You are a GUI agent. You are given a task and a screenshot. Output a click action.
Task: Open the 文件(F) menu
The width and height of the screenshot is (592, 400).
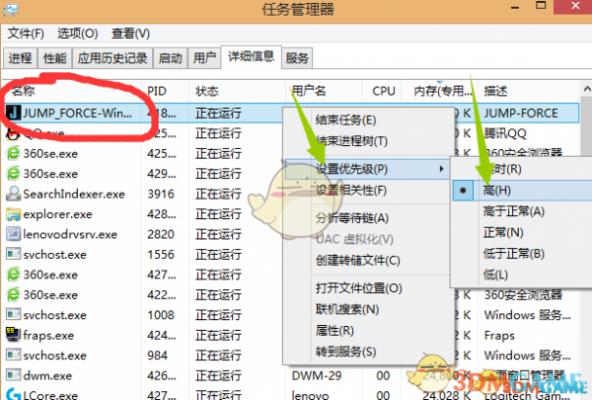tap(26, 34)
